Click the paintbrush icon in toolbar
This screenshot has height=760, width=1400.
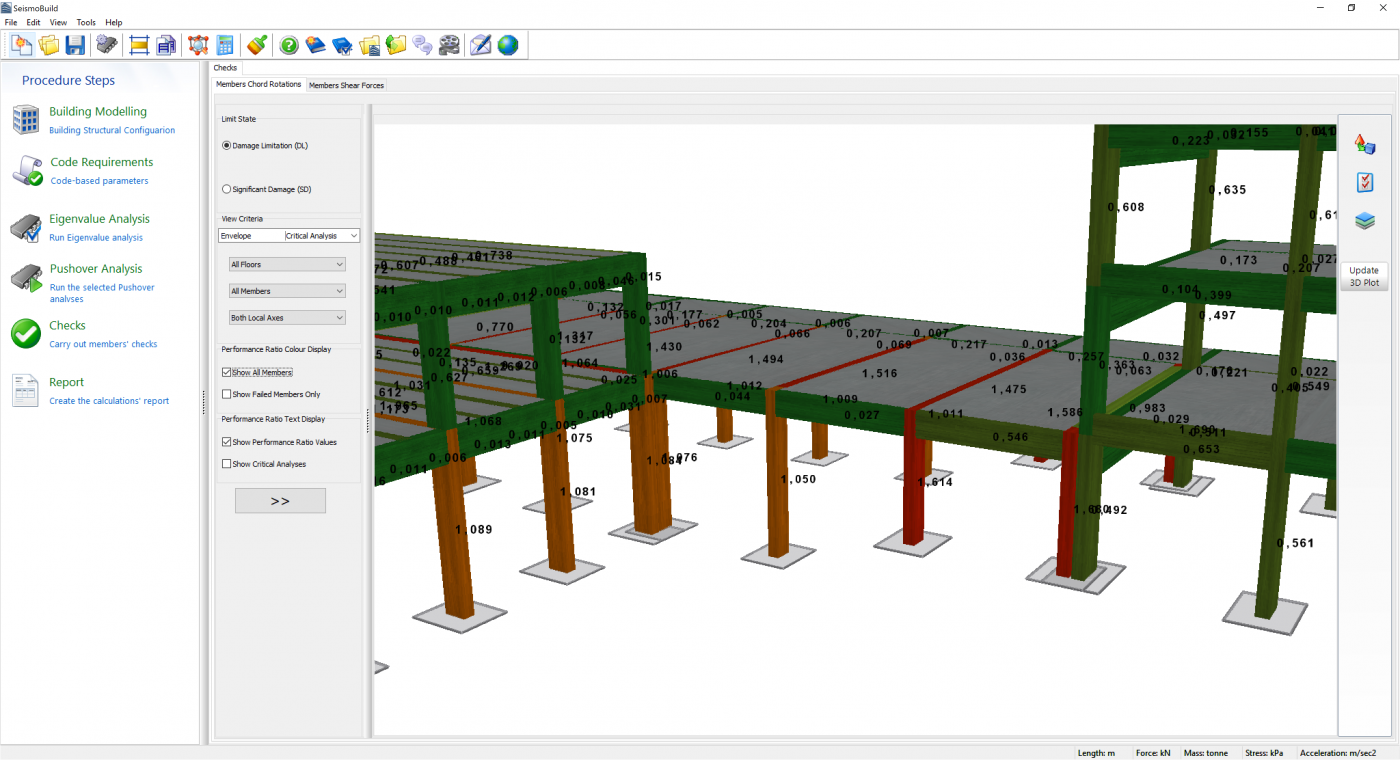[257, 45]
